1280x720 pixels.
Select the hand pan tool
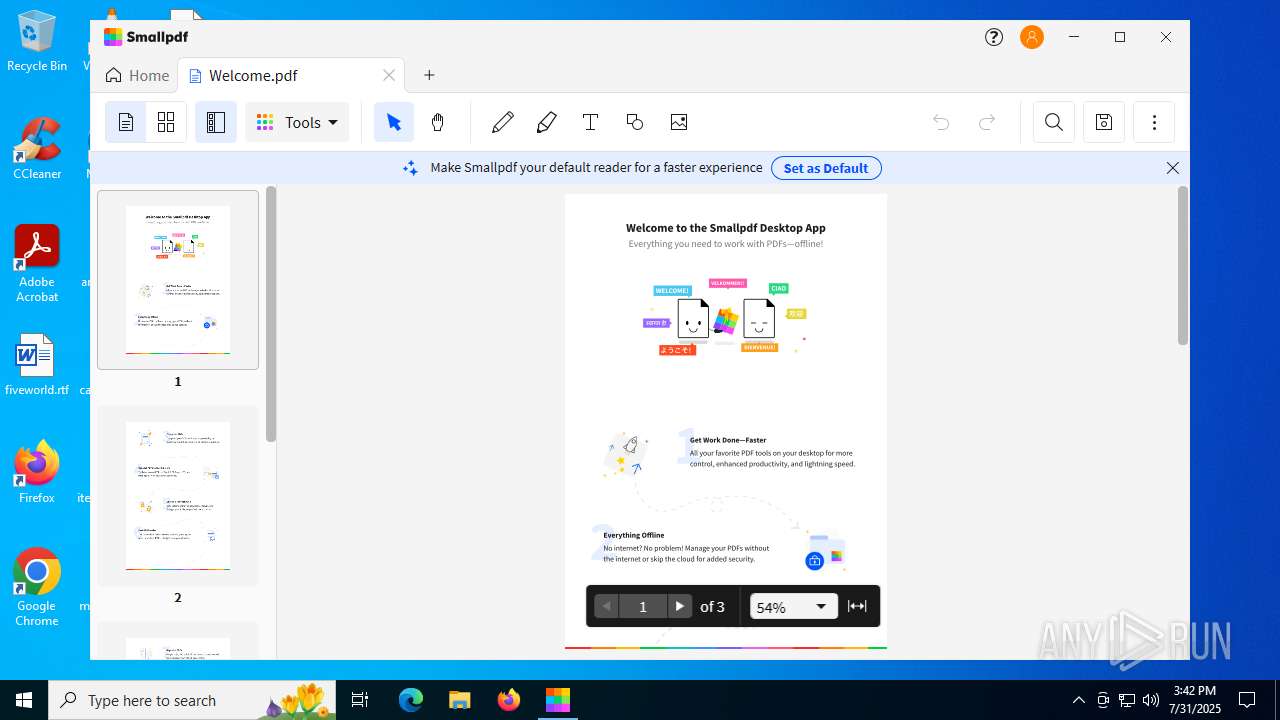438,122
